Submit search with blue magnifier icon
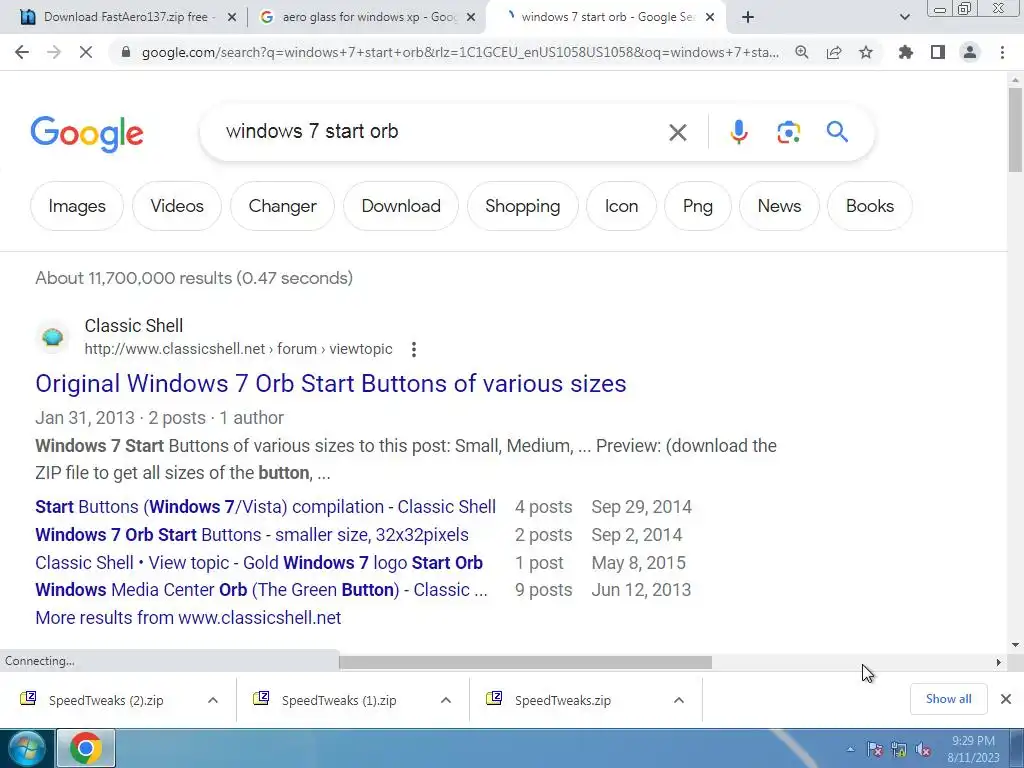Screen dimensions: 1024x768 [837, 133]
